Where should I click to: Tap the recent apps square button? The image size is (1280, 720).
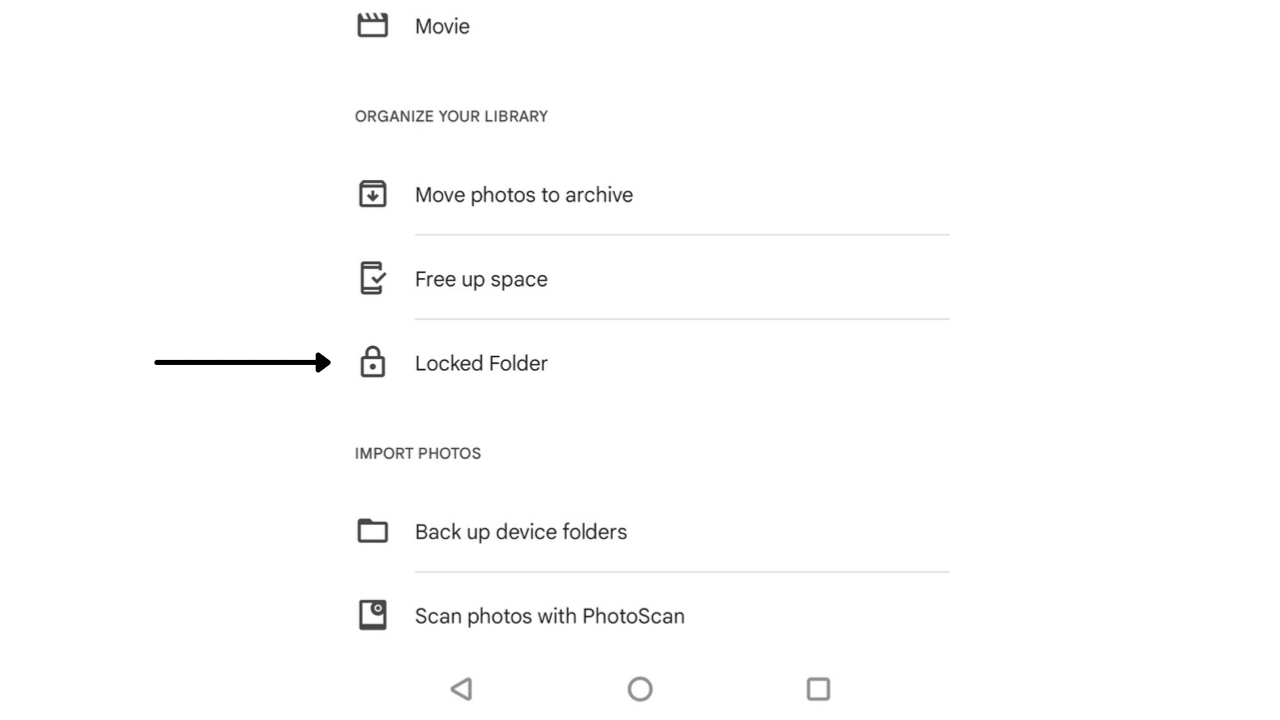click(x=818, y=688)
